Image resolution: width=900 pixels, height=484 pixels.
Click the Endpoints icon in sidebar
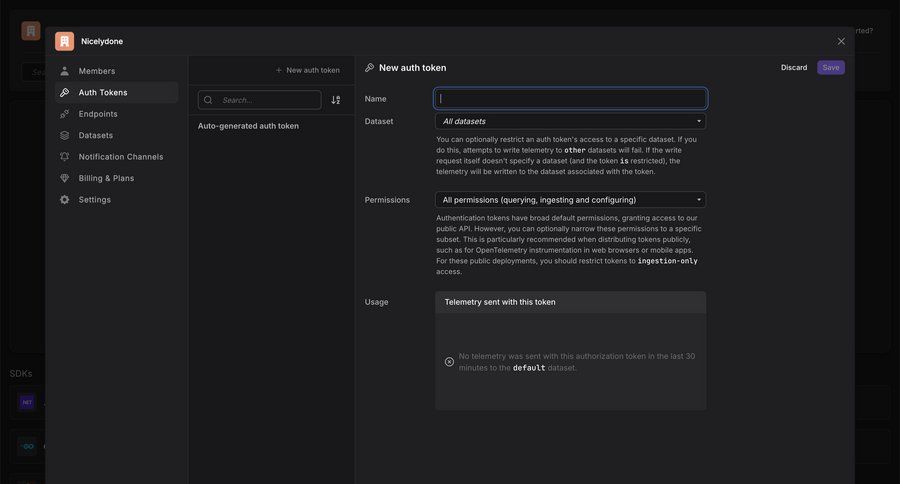(x=65, y=114)
